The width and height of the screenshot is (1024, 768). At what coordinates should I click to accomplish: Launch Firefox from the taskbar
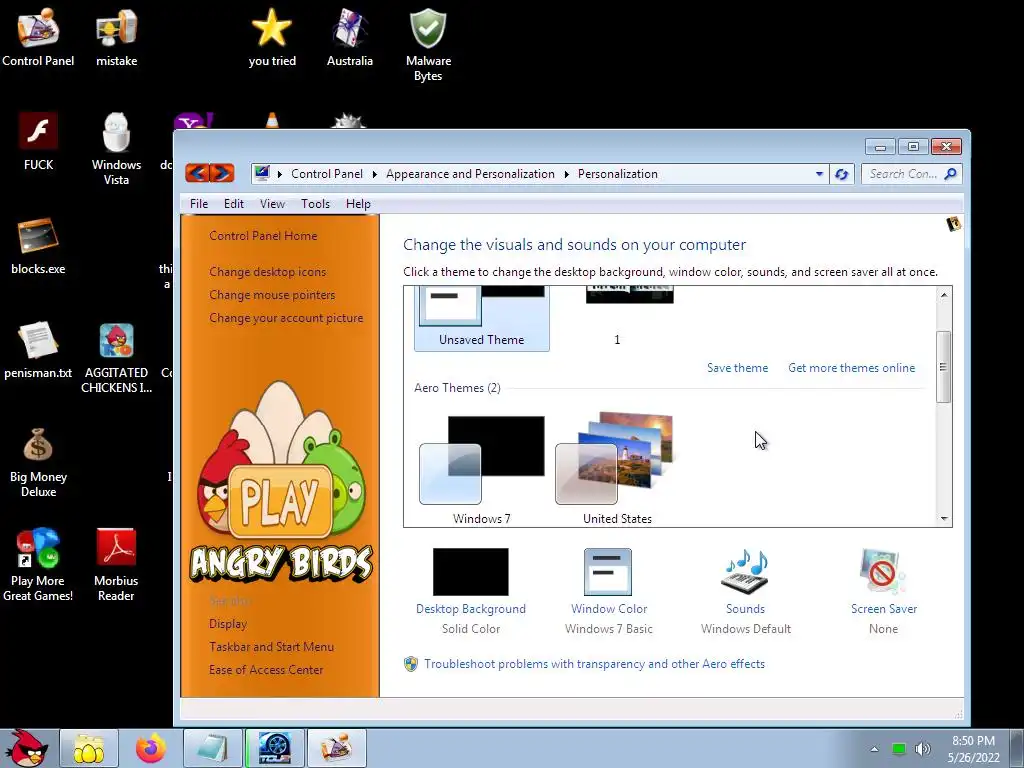151,748
